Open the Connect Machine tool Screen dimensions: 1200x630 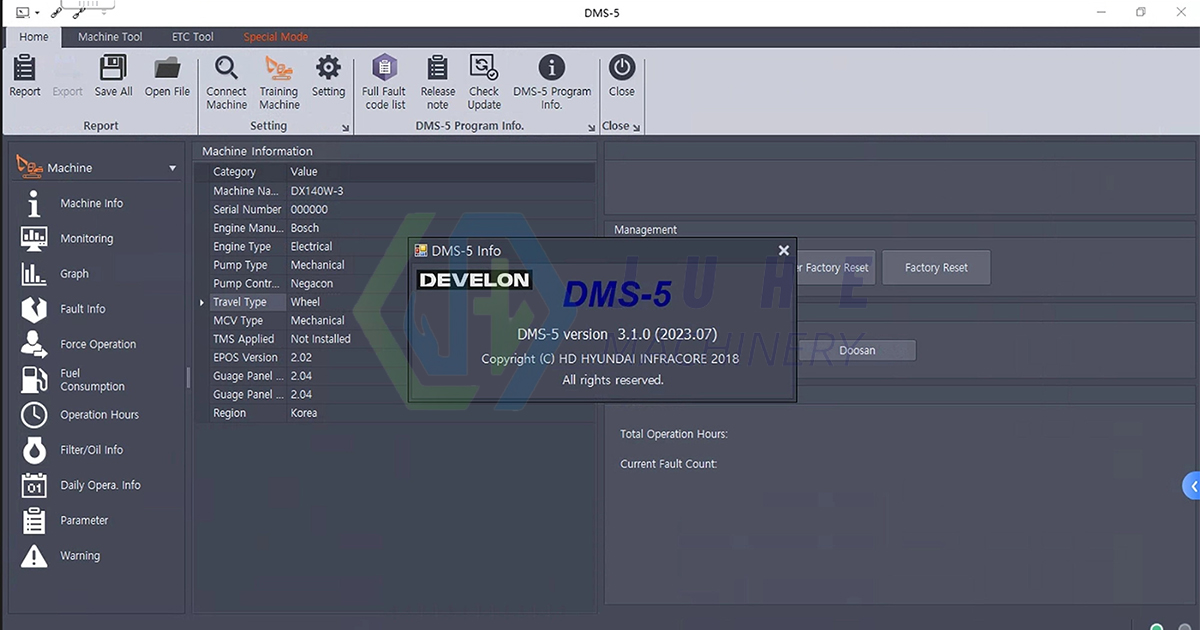[x=226, y=80]
